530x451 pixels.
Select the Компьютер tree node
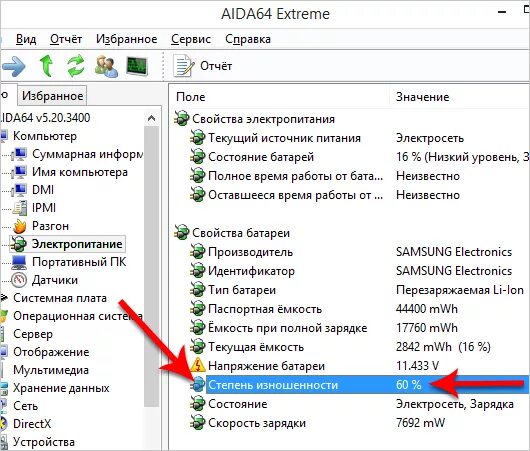45,136
